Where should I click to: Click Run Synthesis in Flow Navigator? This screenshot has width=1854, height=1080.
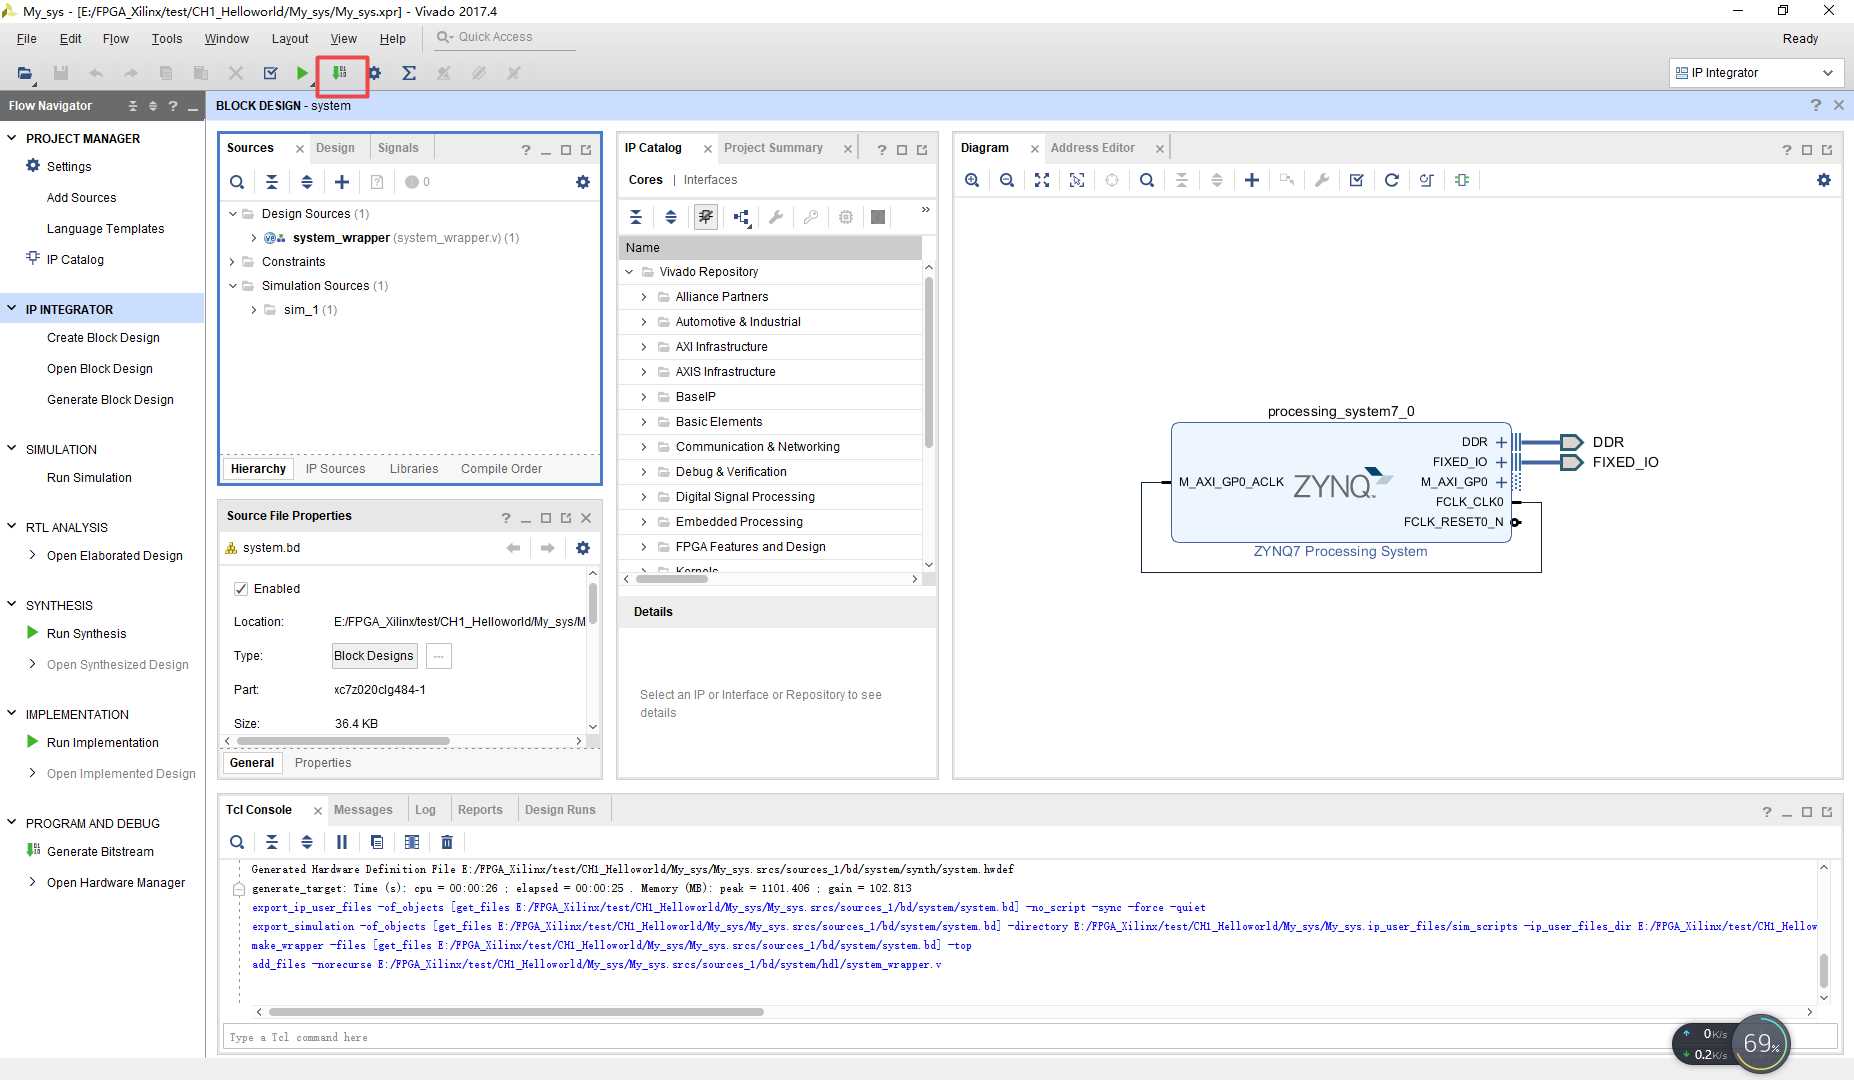click(86, 634)
